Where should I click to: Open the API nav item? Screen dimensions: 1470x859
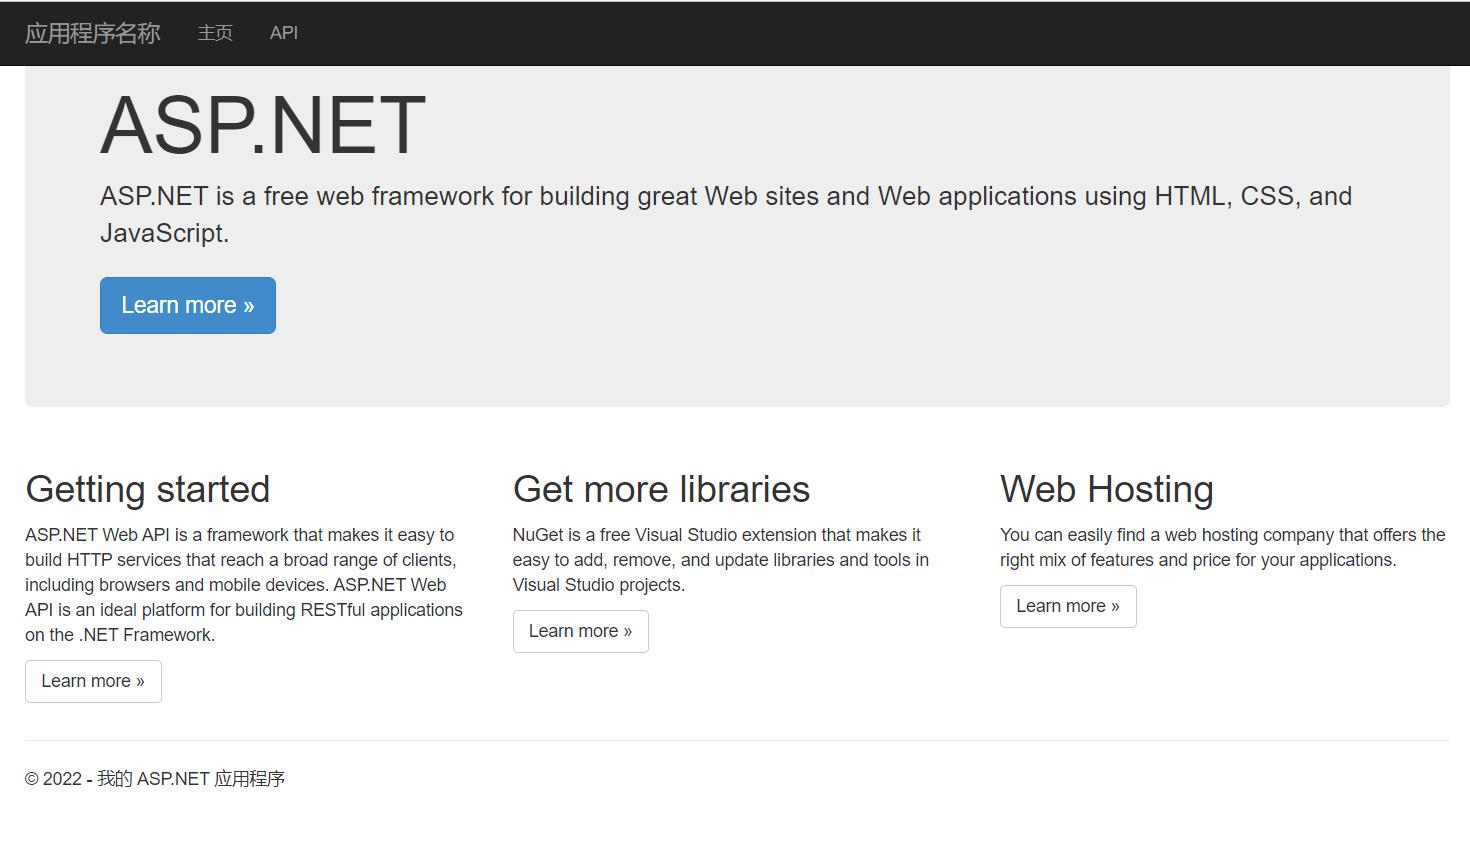[x=284, y=33]
